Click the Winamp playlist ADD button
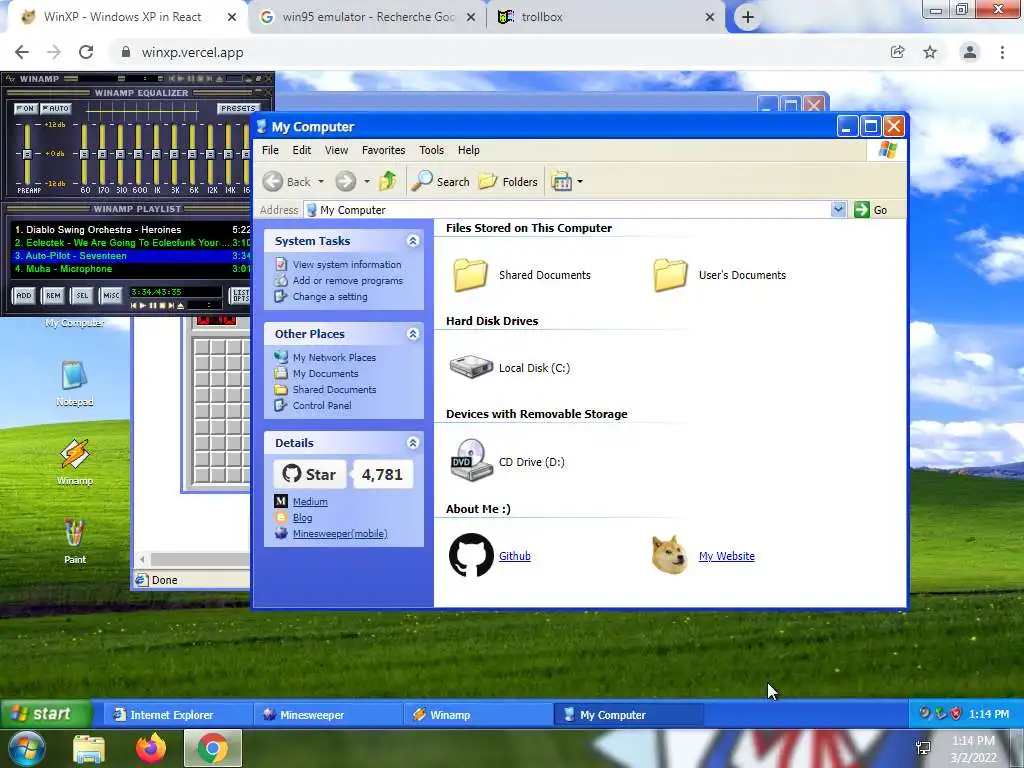Image resolution: width=1024 pixels, height=768 pixels. (24, 296)
